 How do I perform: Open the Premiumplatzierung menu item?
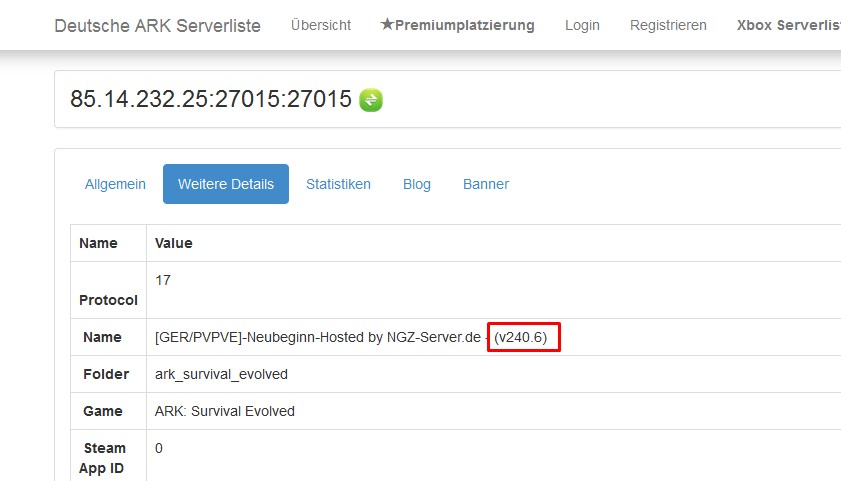(x=458, y=25)
